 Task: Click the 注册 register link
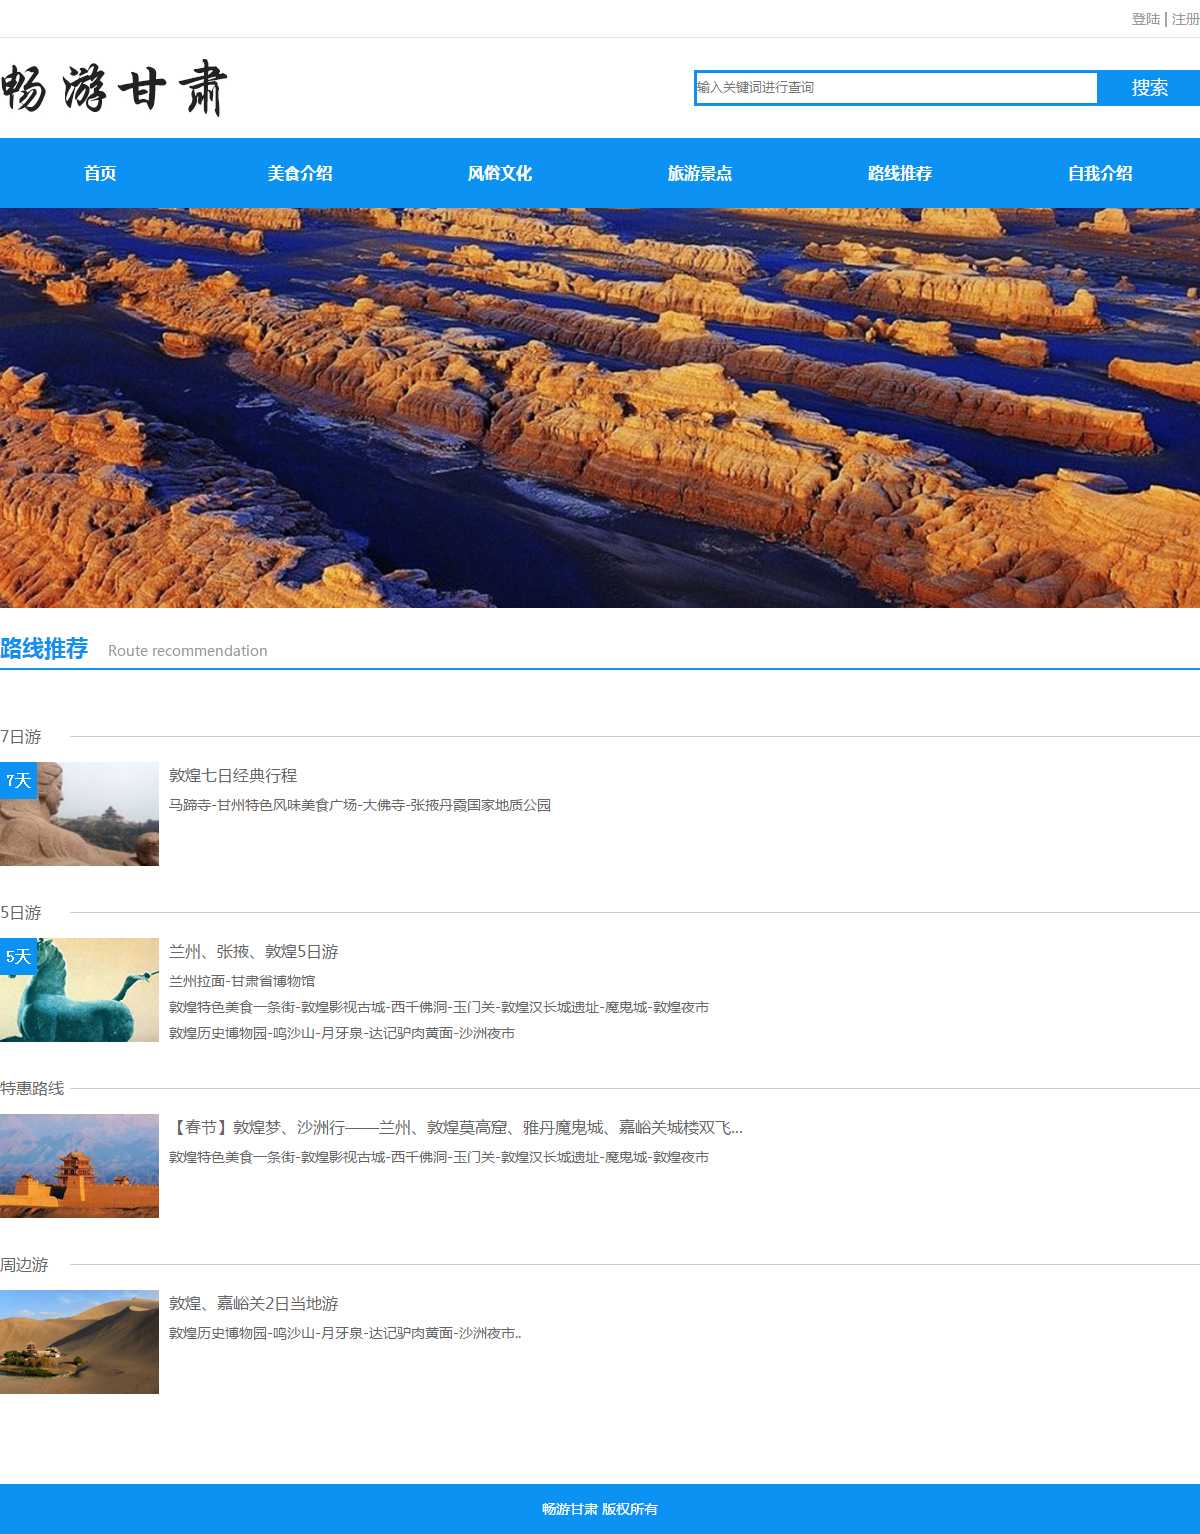(1185, 19)
